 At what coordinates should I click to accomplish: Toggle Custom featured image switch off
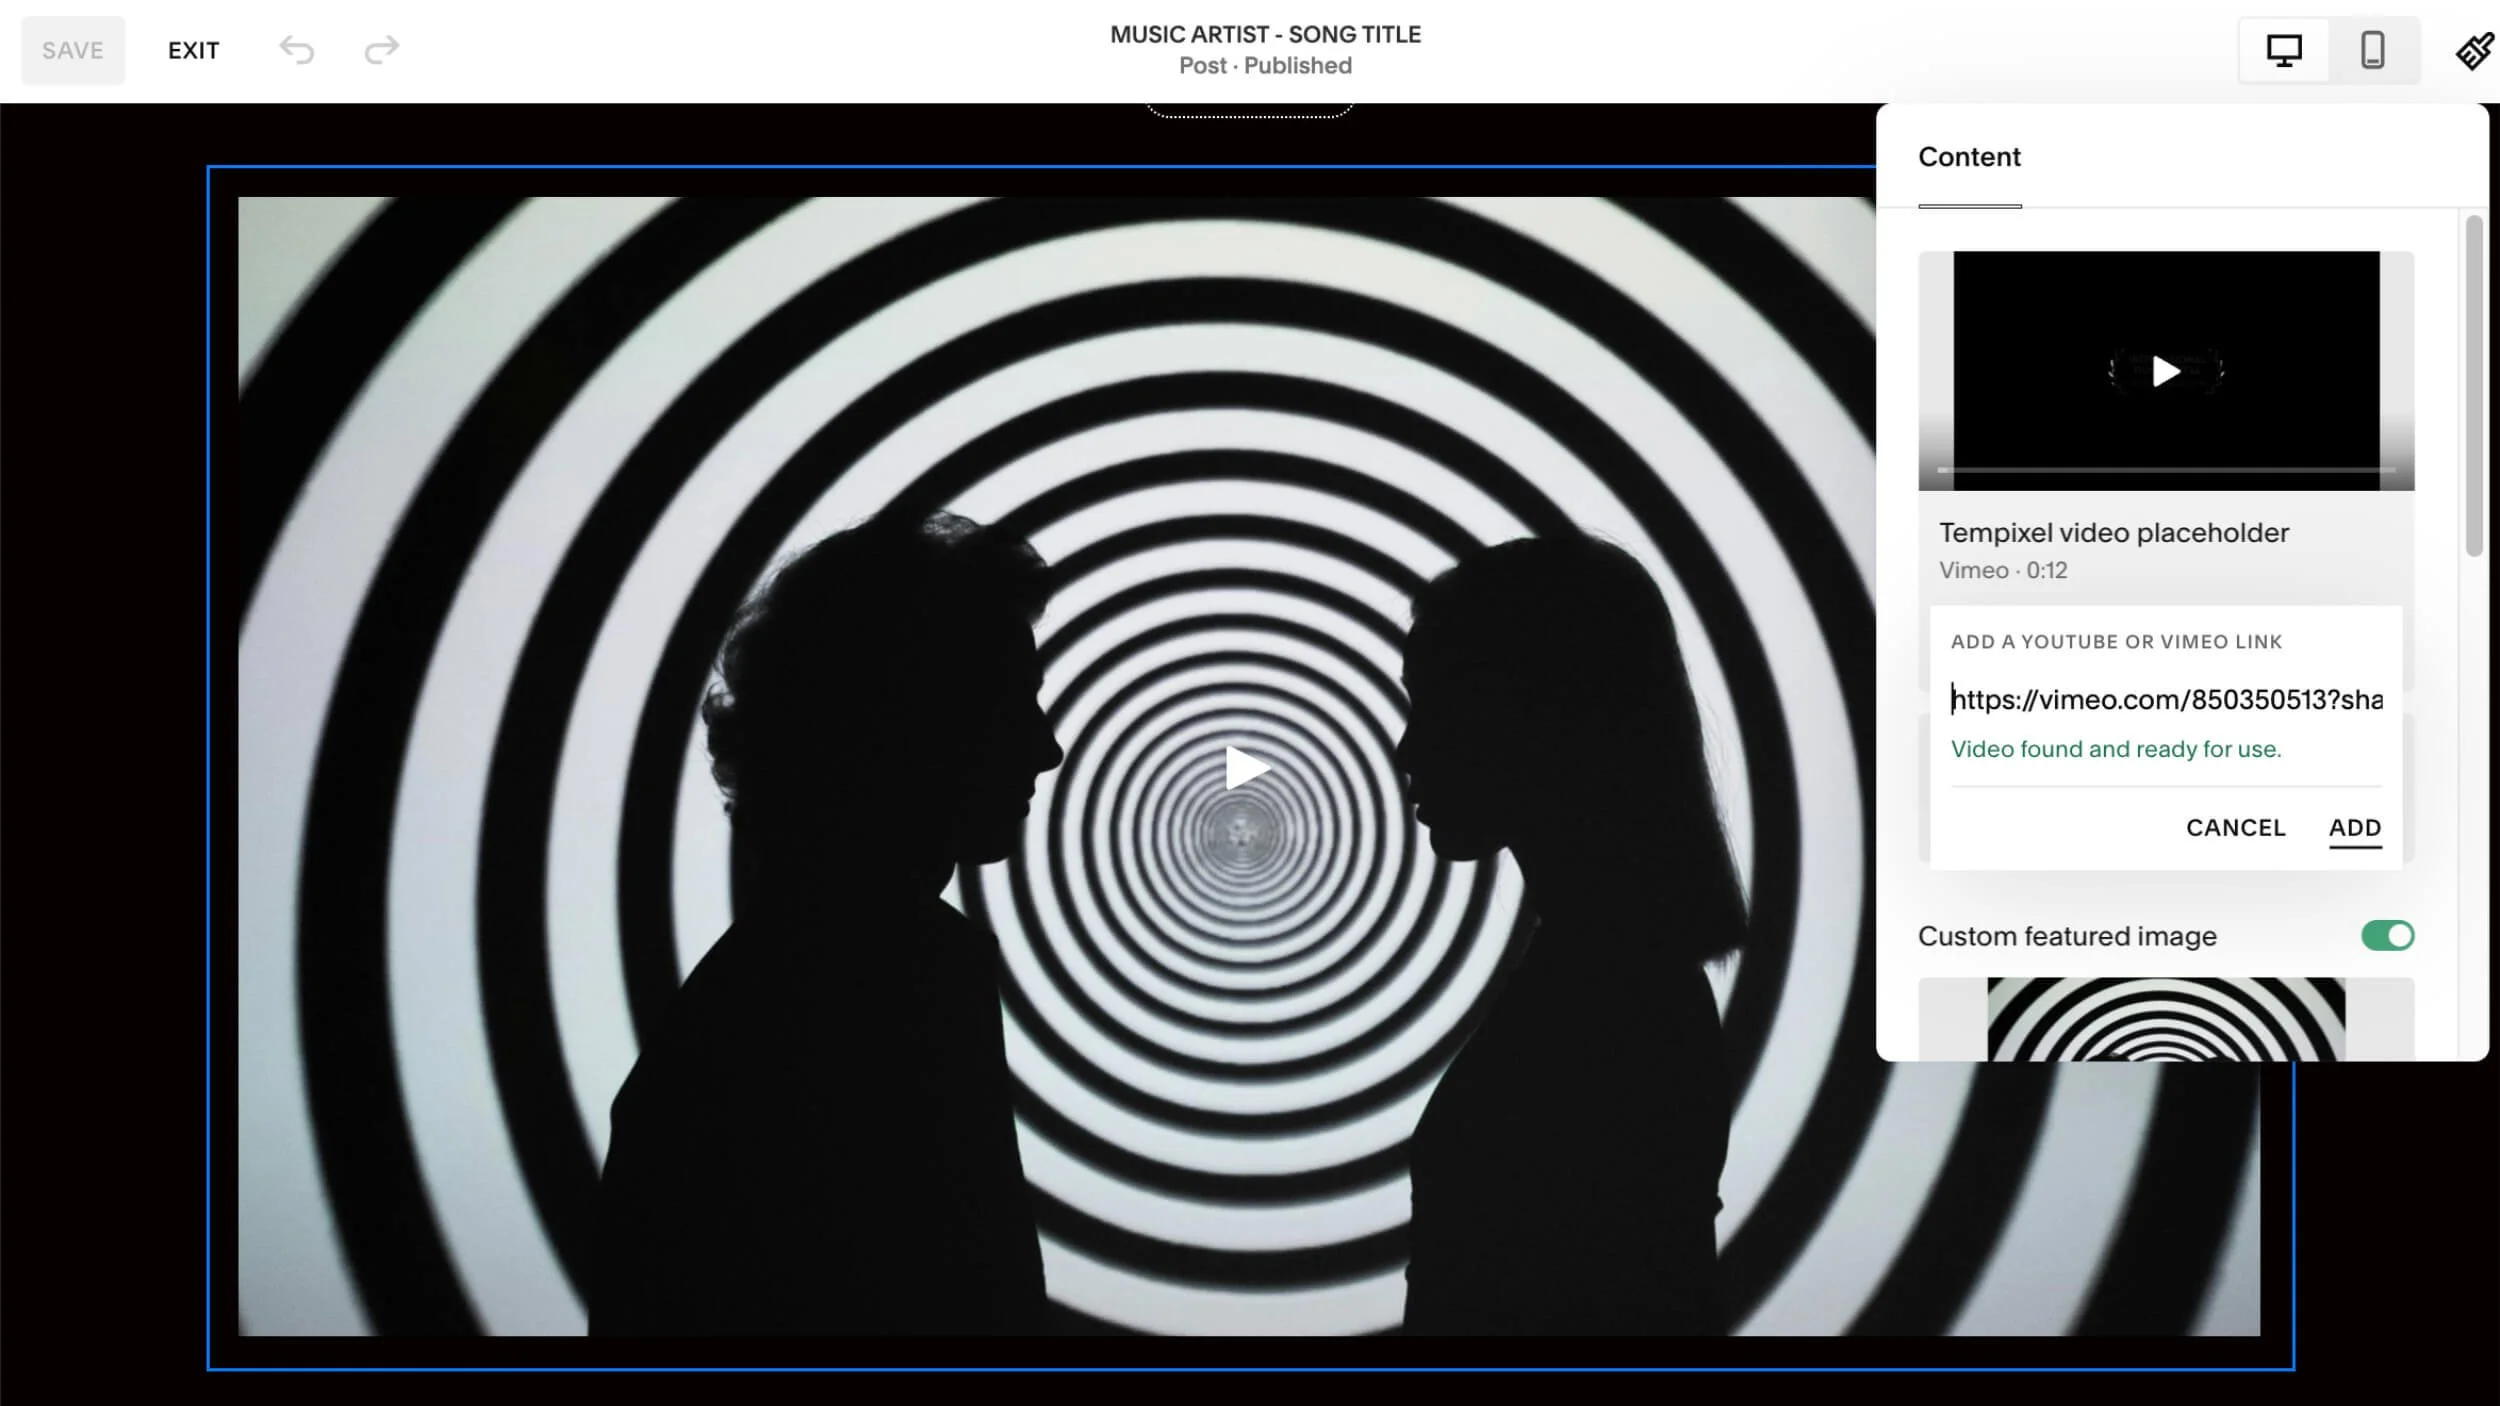[x=2387, y=936]
